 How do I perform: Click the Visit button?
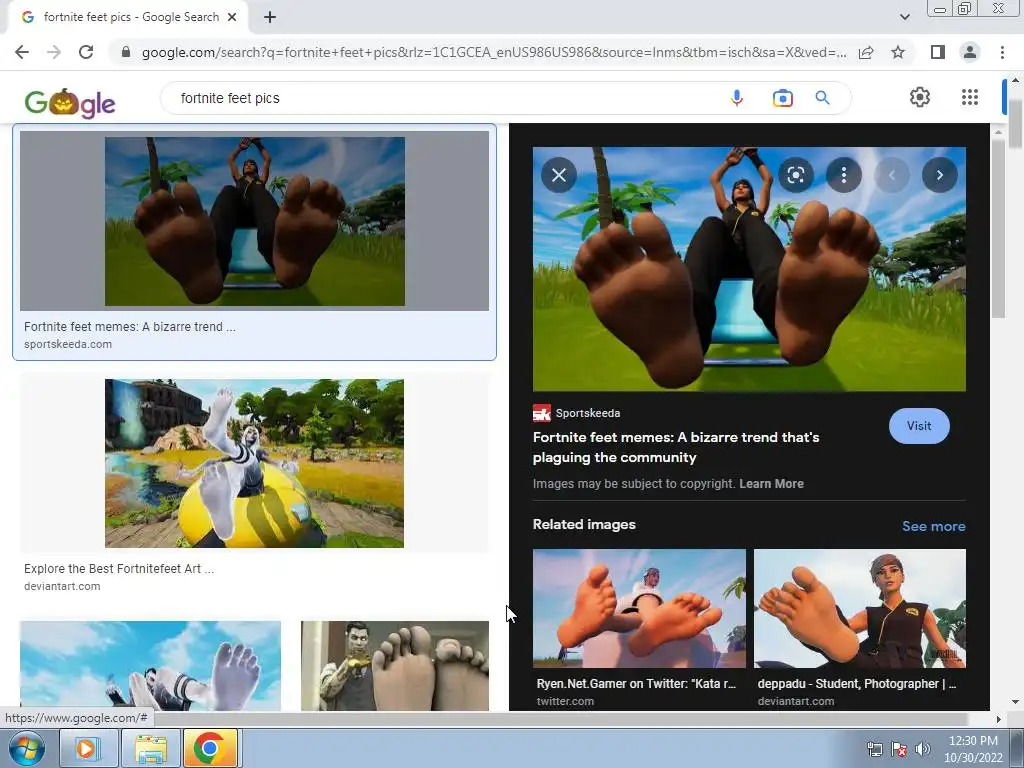point(919,426)
